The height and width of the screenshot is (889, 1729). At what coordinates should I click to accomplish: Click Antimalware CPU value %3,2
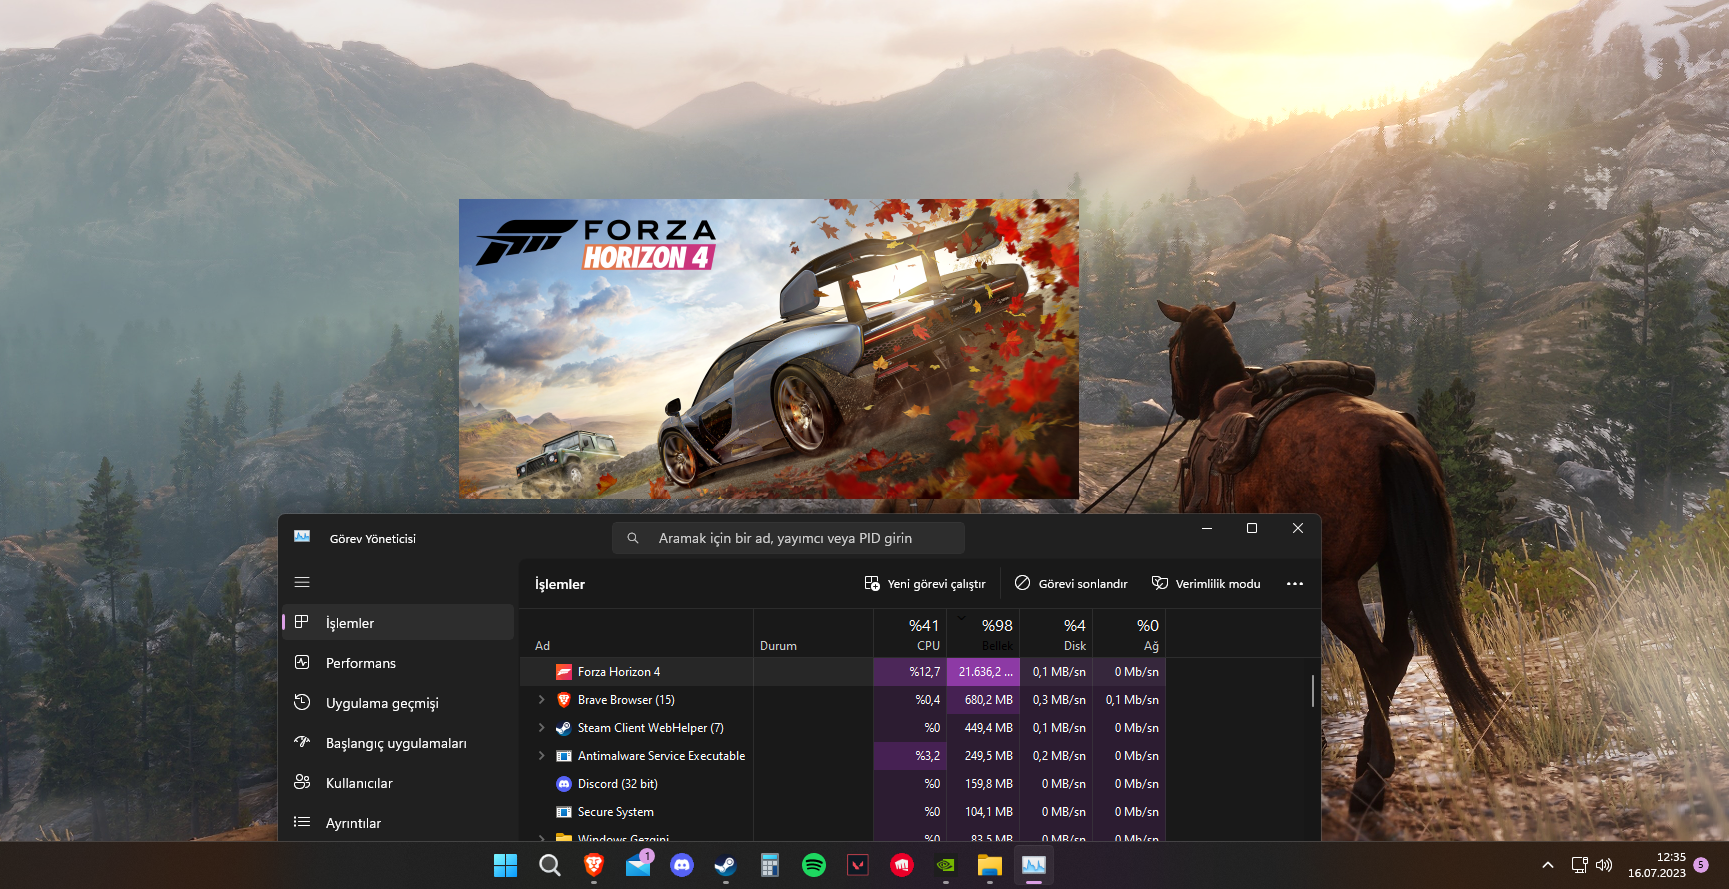(x=910, y=756)
